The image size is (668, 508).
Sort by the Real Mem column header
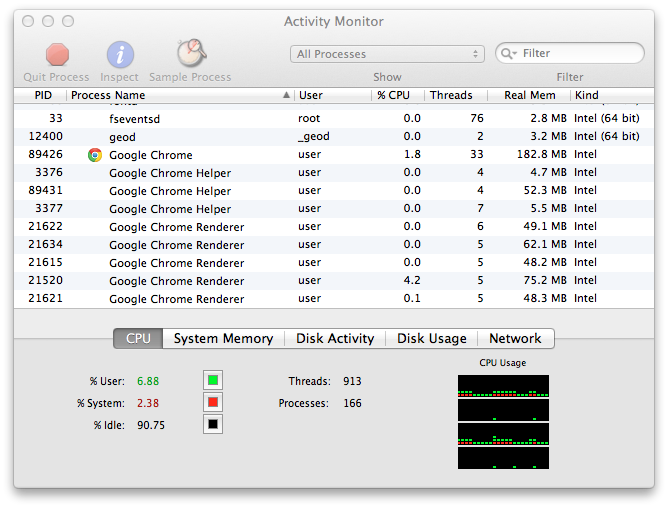pos(530,95)
